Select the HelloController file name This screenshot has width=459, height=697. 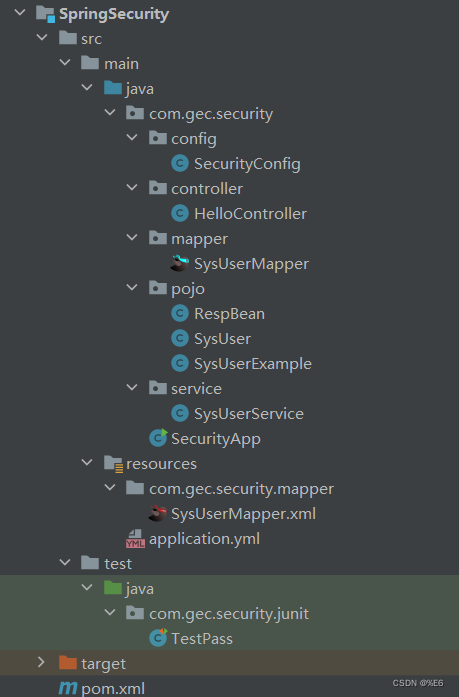point(251,214)
